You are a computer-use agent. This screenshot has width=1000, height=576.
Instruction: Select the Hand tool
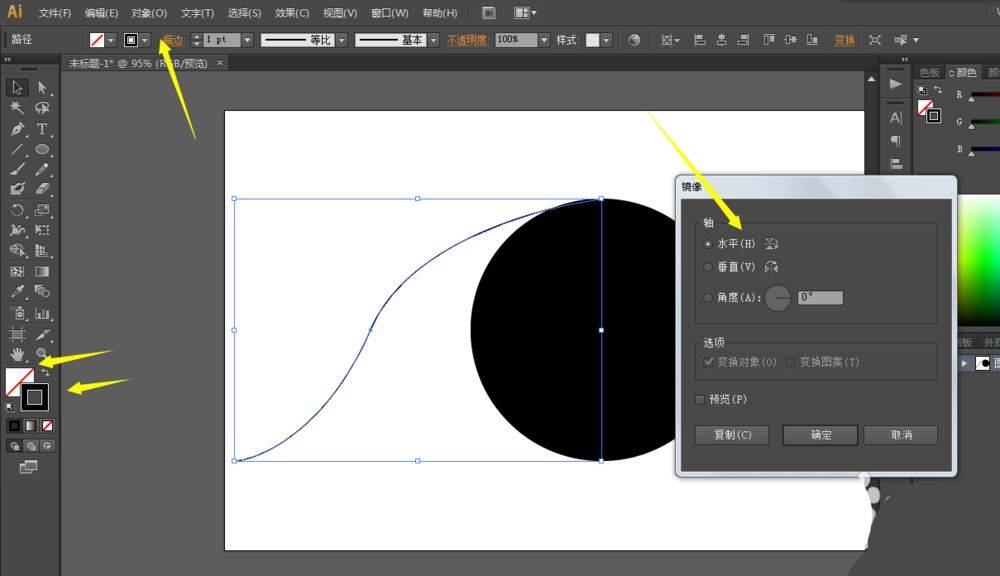[x=17, y=354]
